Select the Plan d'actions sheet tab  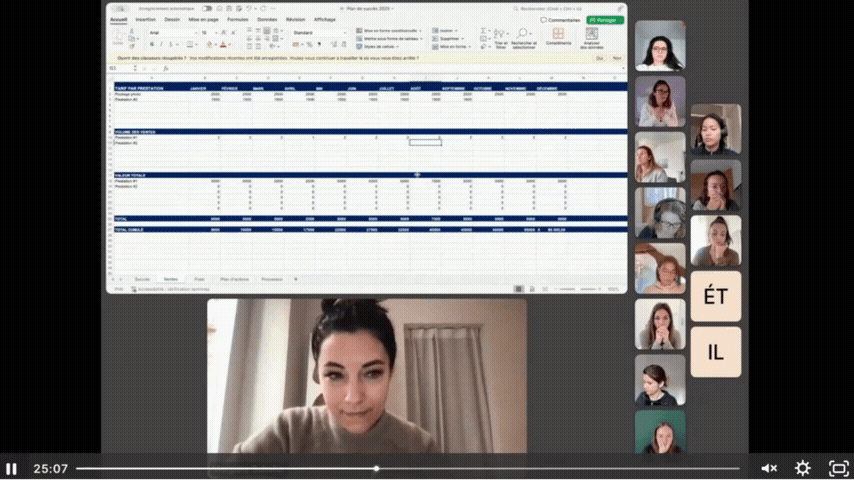click(x=234, y=279)
